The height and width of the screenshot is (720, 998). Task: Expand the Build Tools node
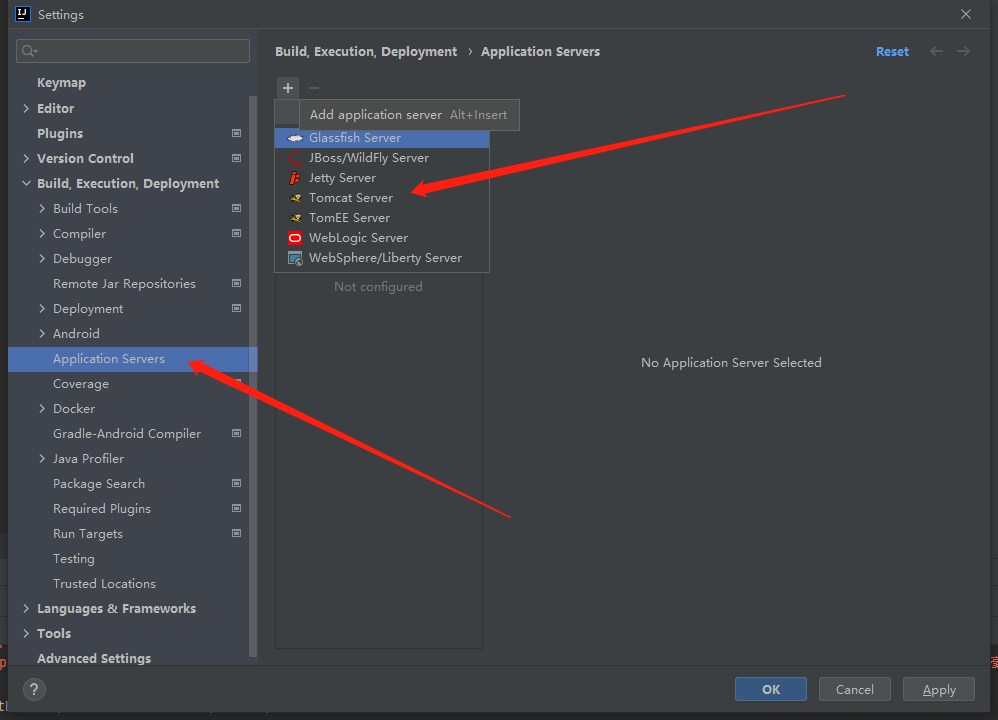pyautogui.click(x=42, y=208)
